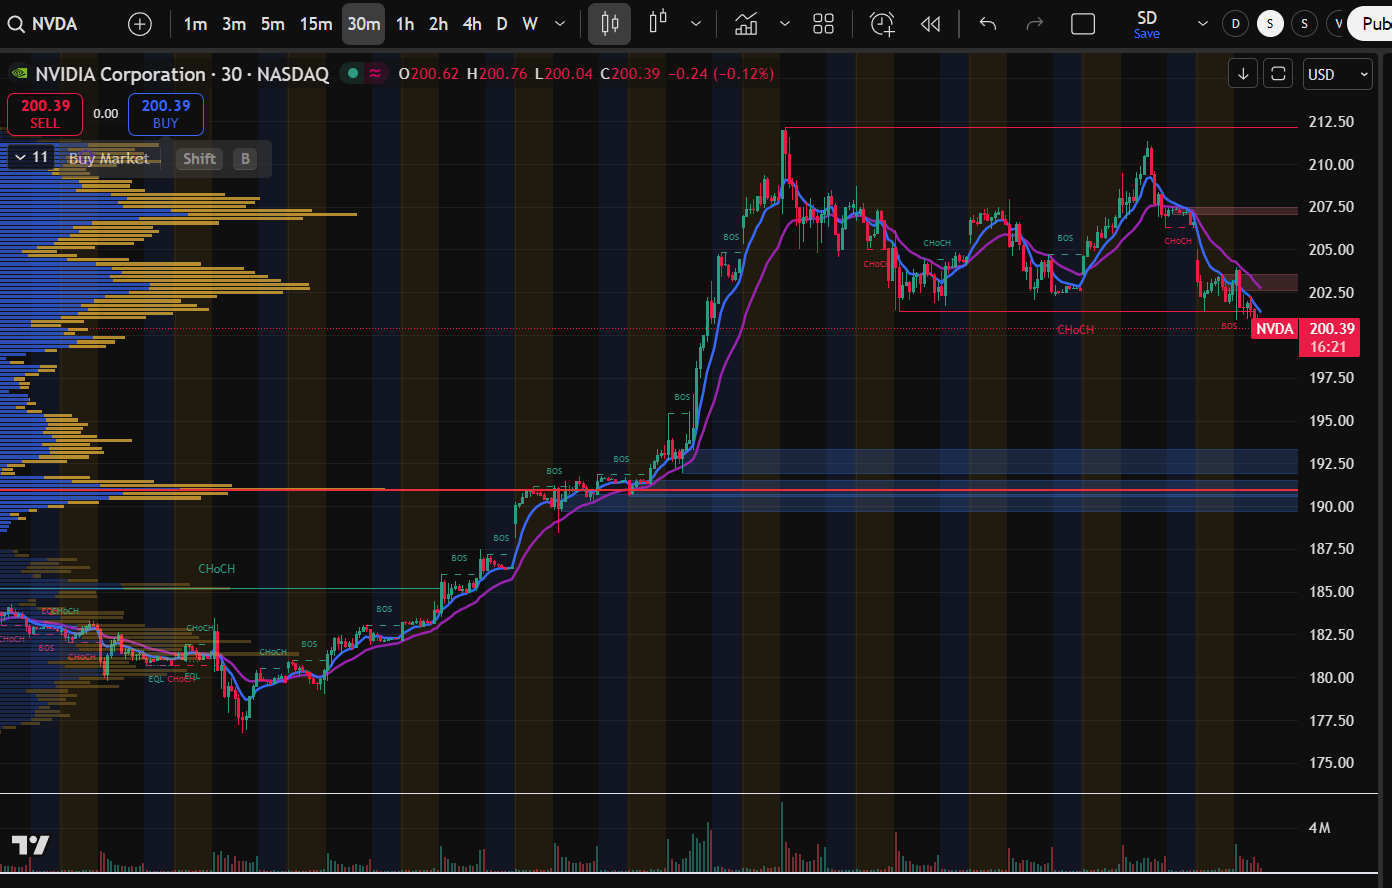Click the 175.00 price axis label
The width and height of the screenshot is (1392, 888).
[1332, 762]
